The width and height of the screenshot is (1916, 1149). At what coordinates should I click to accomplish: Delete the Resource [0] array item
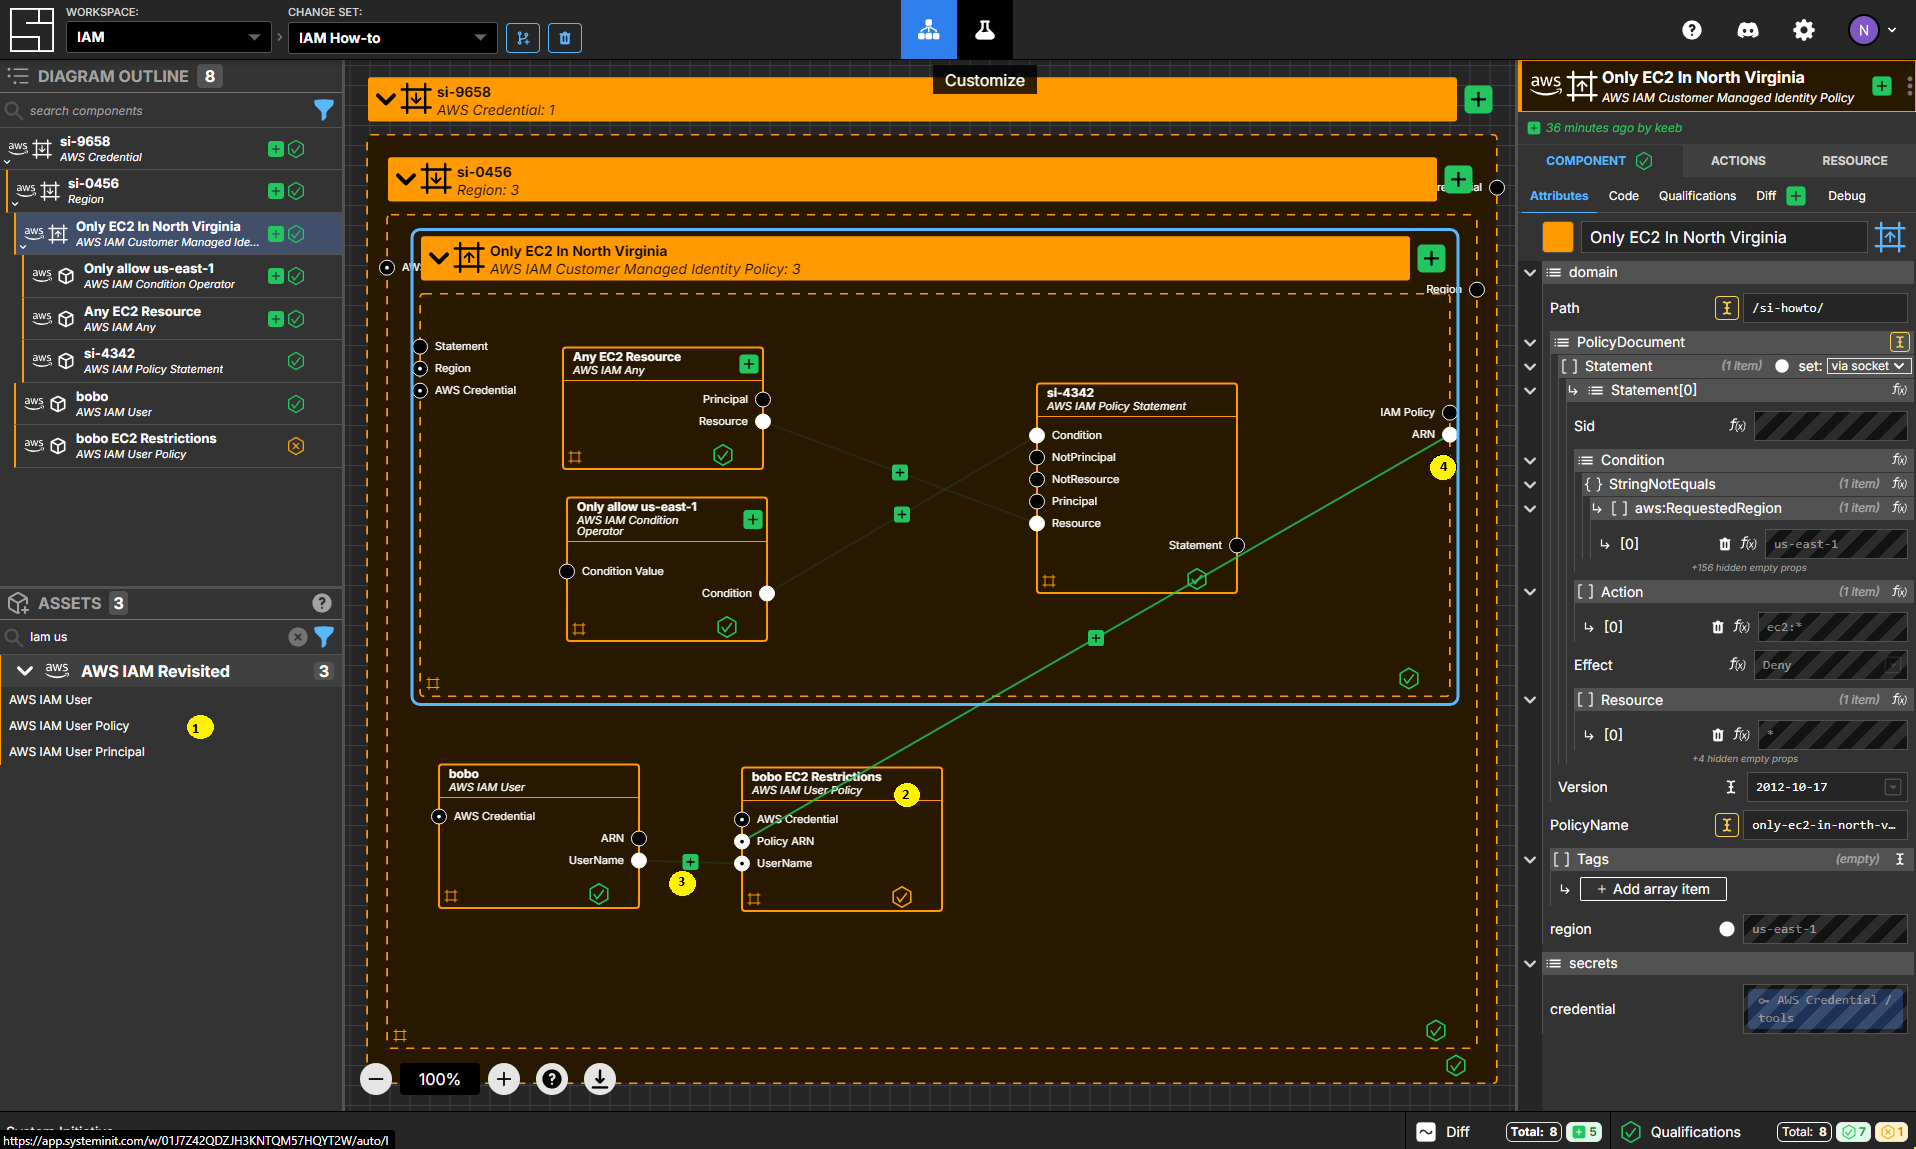(1718, 735)
